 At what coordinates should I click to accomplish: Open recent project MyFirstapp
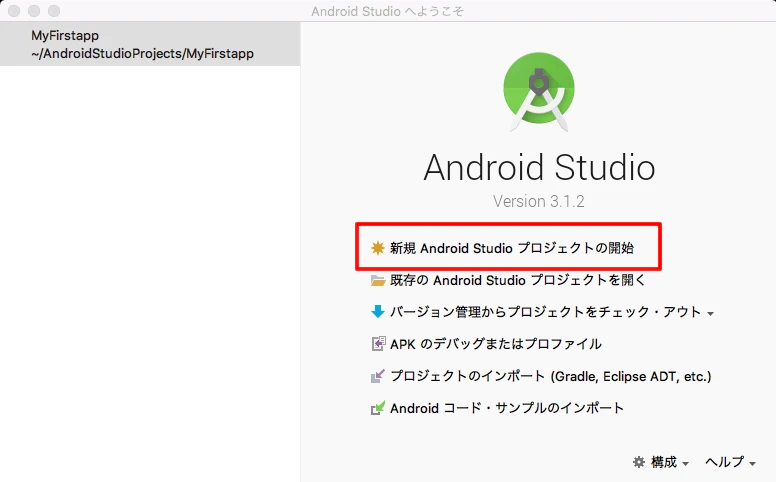click(x=150, y=44)
